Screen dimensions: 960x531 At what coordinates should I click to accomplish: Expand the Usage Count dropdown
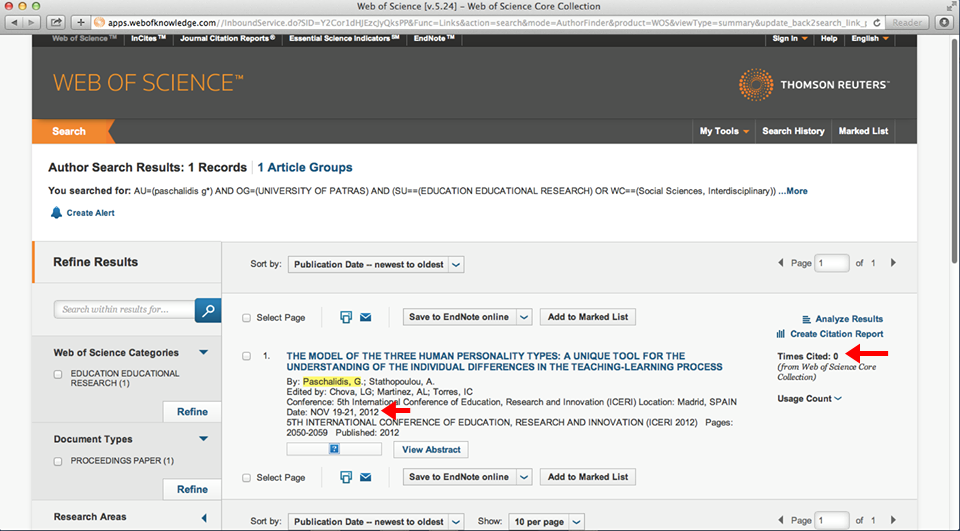pyautogui.click(x=809, y=399)
